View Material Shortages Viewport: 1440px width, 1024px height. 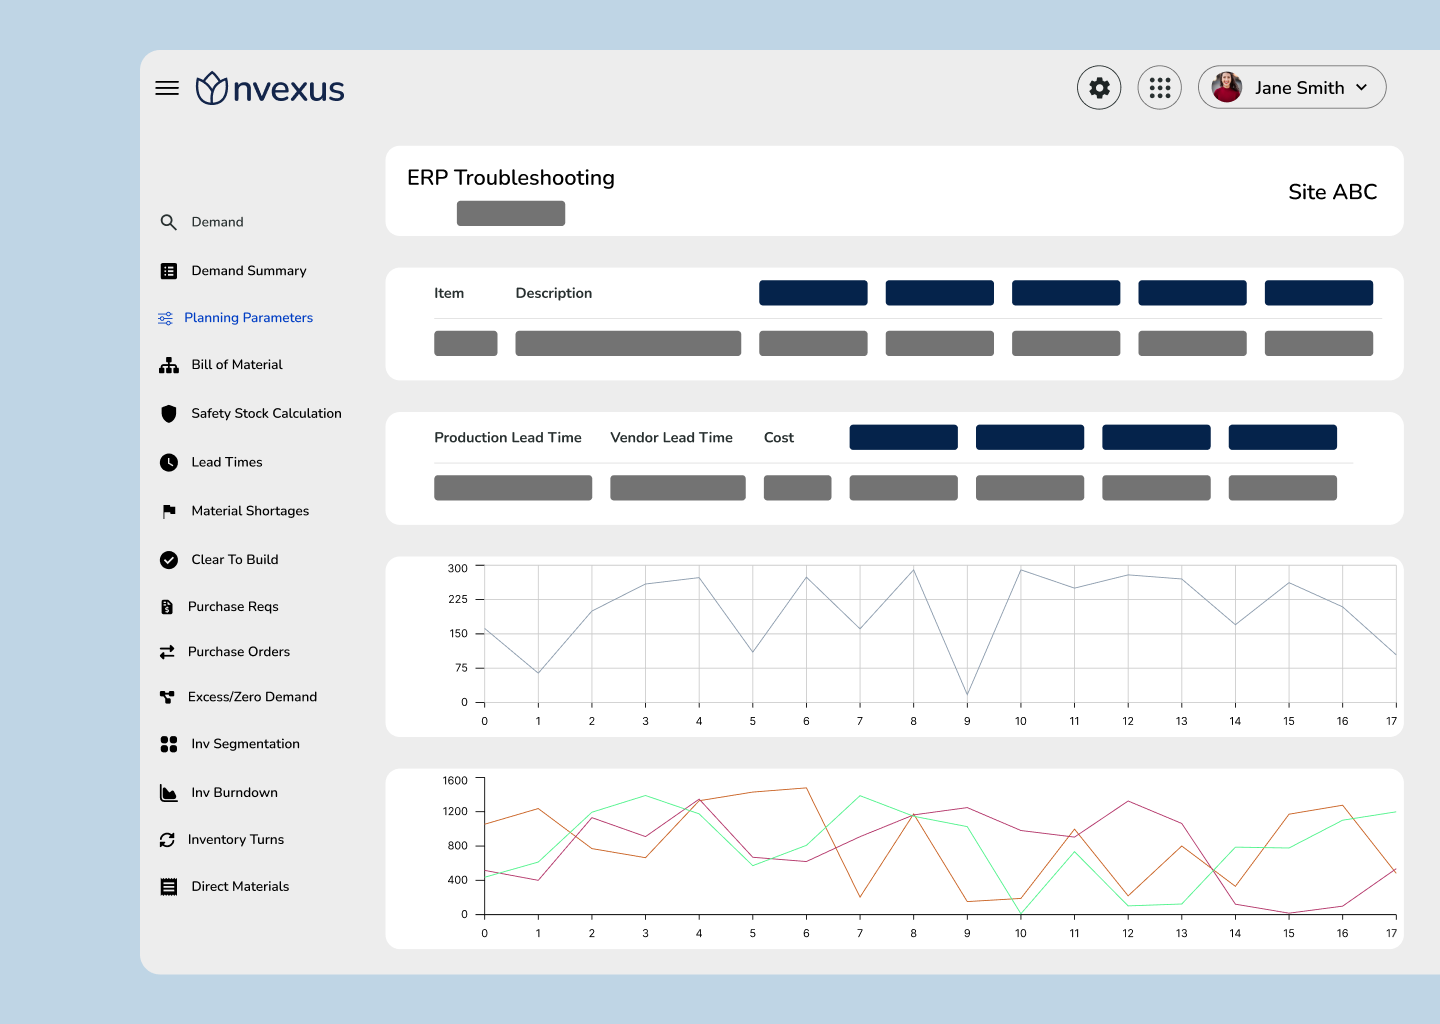(x=251, y=511)
